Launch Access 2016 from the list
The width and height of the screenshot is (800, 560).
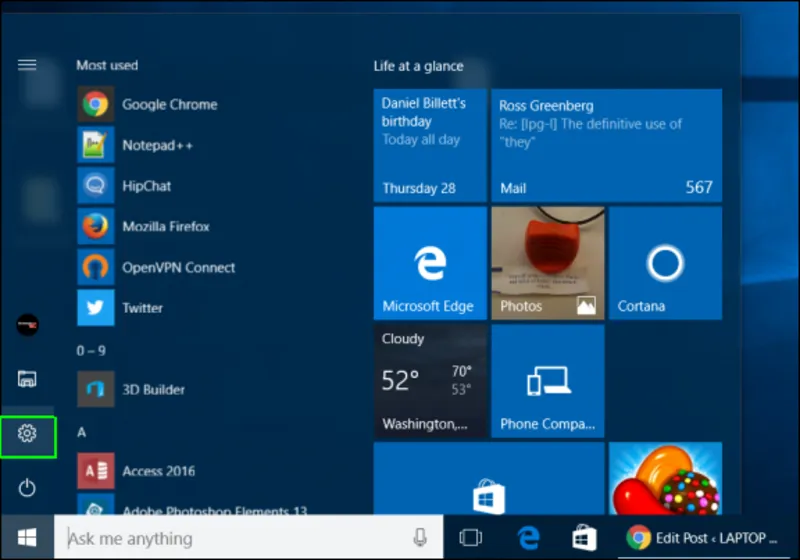point(158,471)
